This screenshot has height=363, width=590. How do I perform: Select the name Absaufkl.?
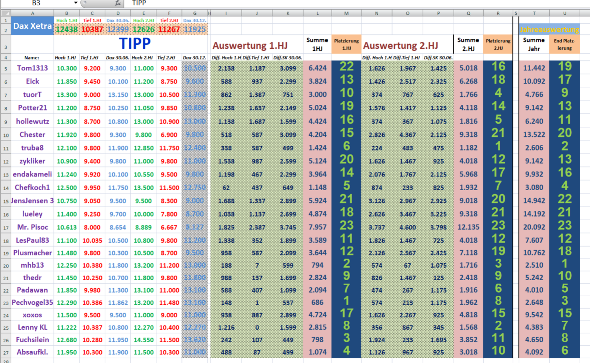32,352
